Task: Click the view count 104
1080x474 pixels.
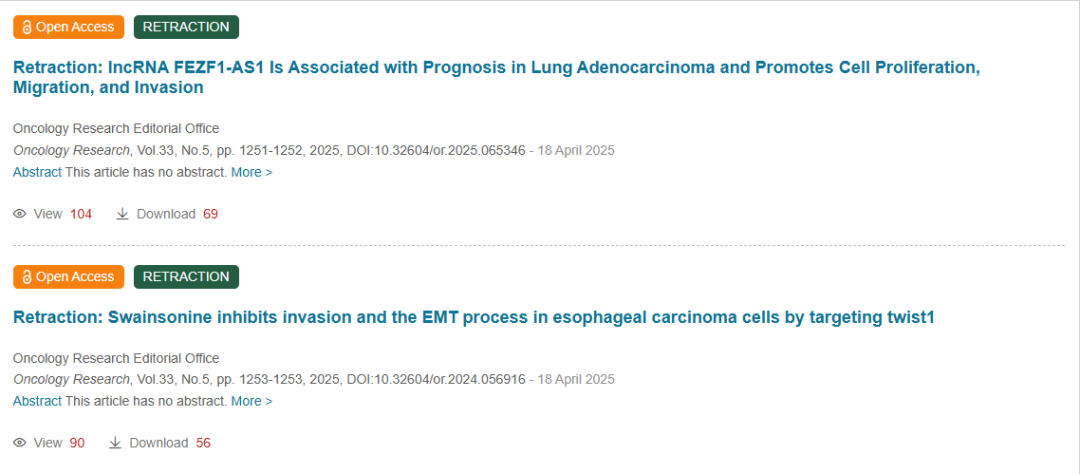Action: 81,214
